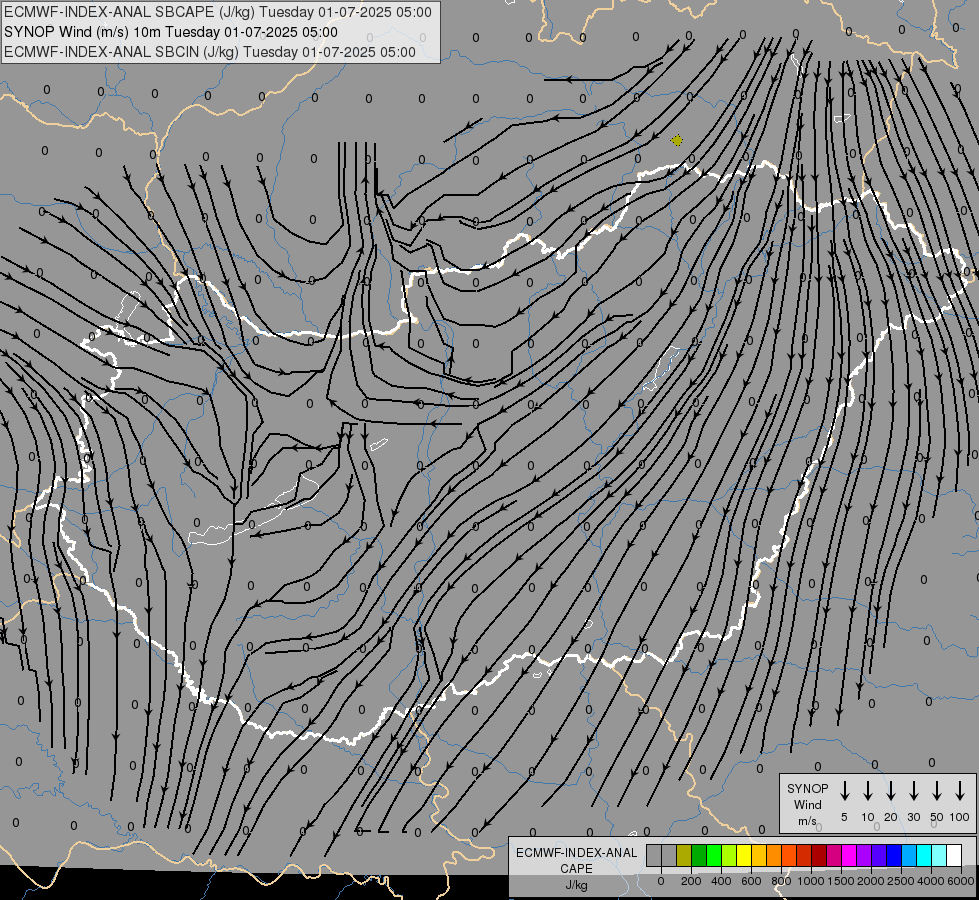The height and width of the screenshot is (900, 979).
Task: Click 'SYNOP' in wind legend box
Action: click(807, 788)
